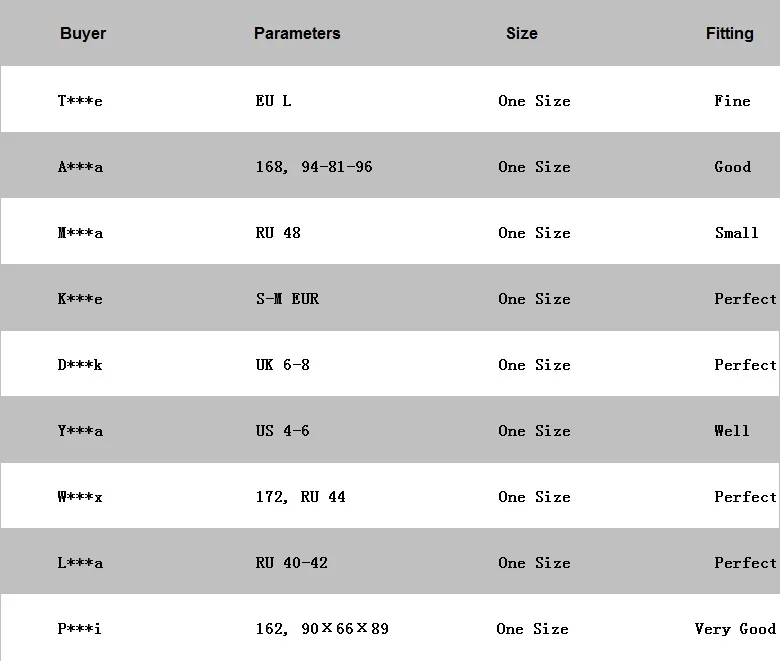Select the Size column header
Image resolution: width=780 pixels, height=661 pixels.
(522, 33)
